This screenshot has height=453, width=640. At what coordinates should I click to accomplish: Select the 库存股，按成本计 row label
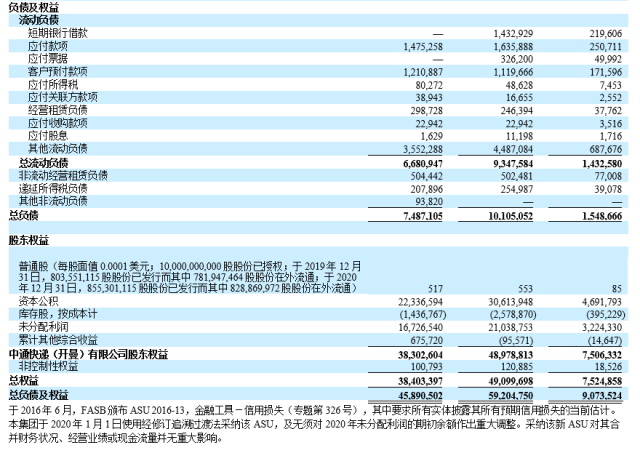click(58, 314)
